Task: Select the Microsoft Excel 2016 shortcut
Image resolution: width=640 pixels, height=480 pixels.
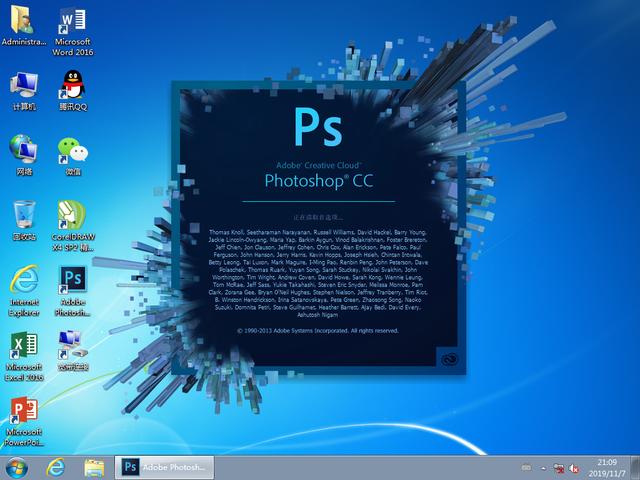Action: coord(24,356)
